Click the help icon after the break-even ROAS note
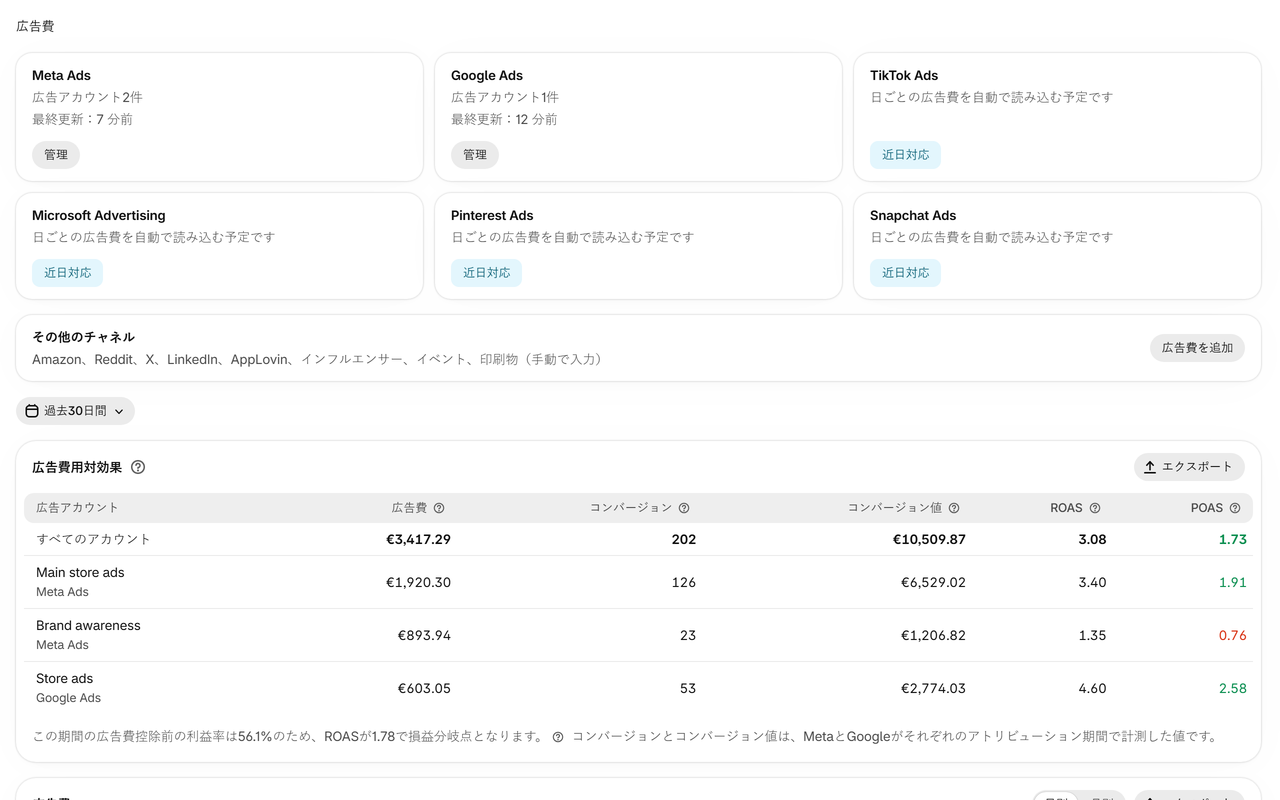 (558, 737)
